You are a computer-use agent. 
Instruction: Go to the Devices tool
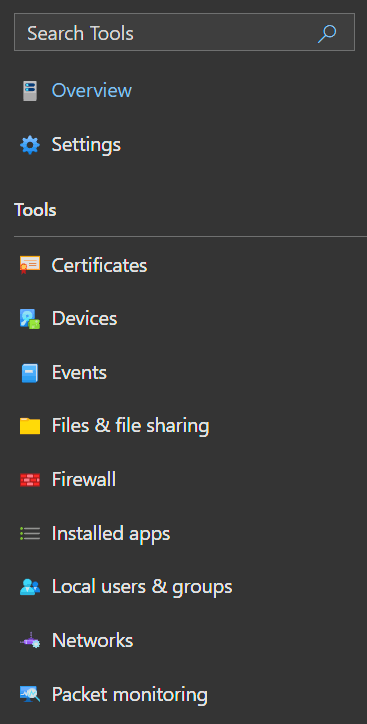click(84, 319)
